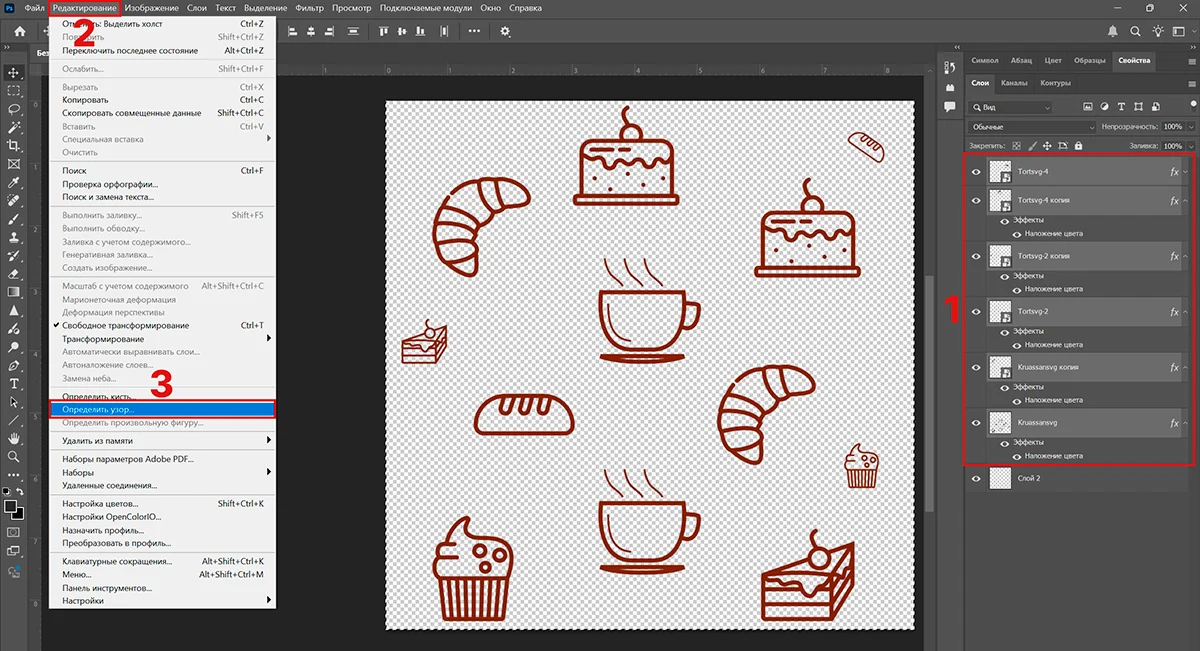Open the Изображение menu
The image size is (1200, 651).
152,8
